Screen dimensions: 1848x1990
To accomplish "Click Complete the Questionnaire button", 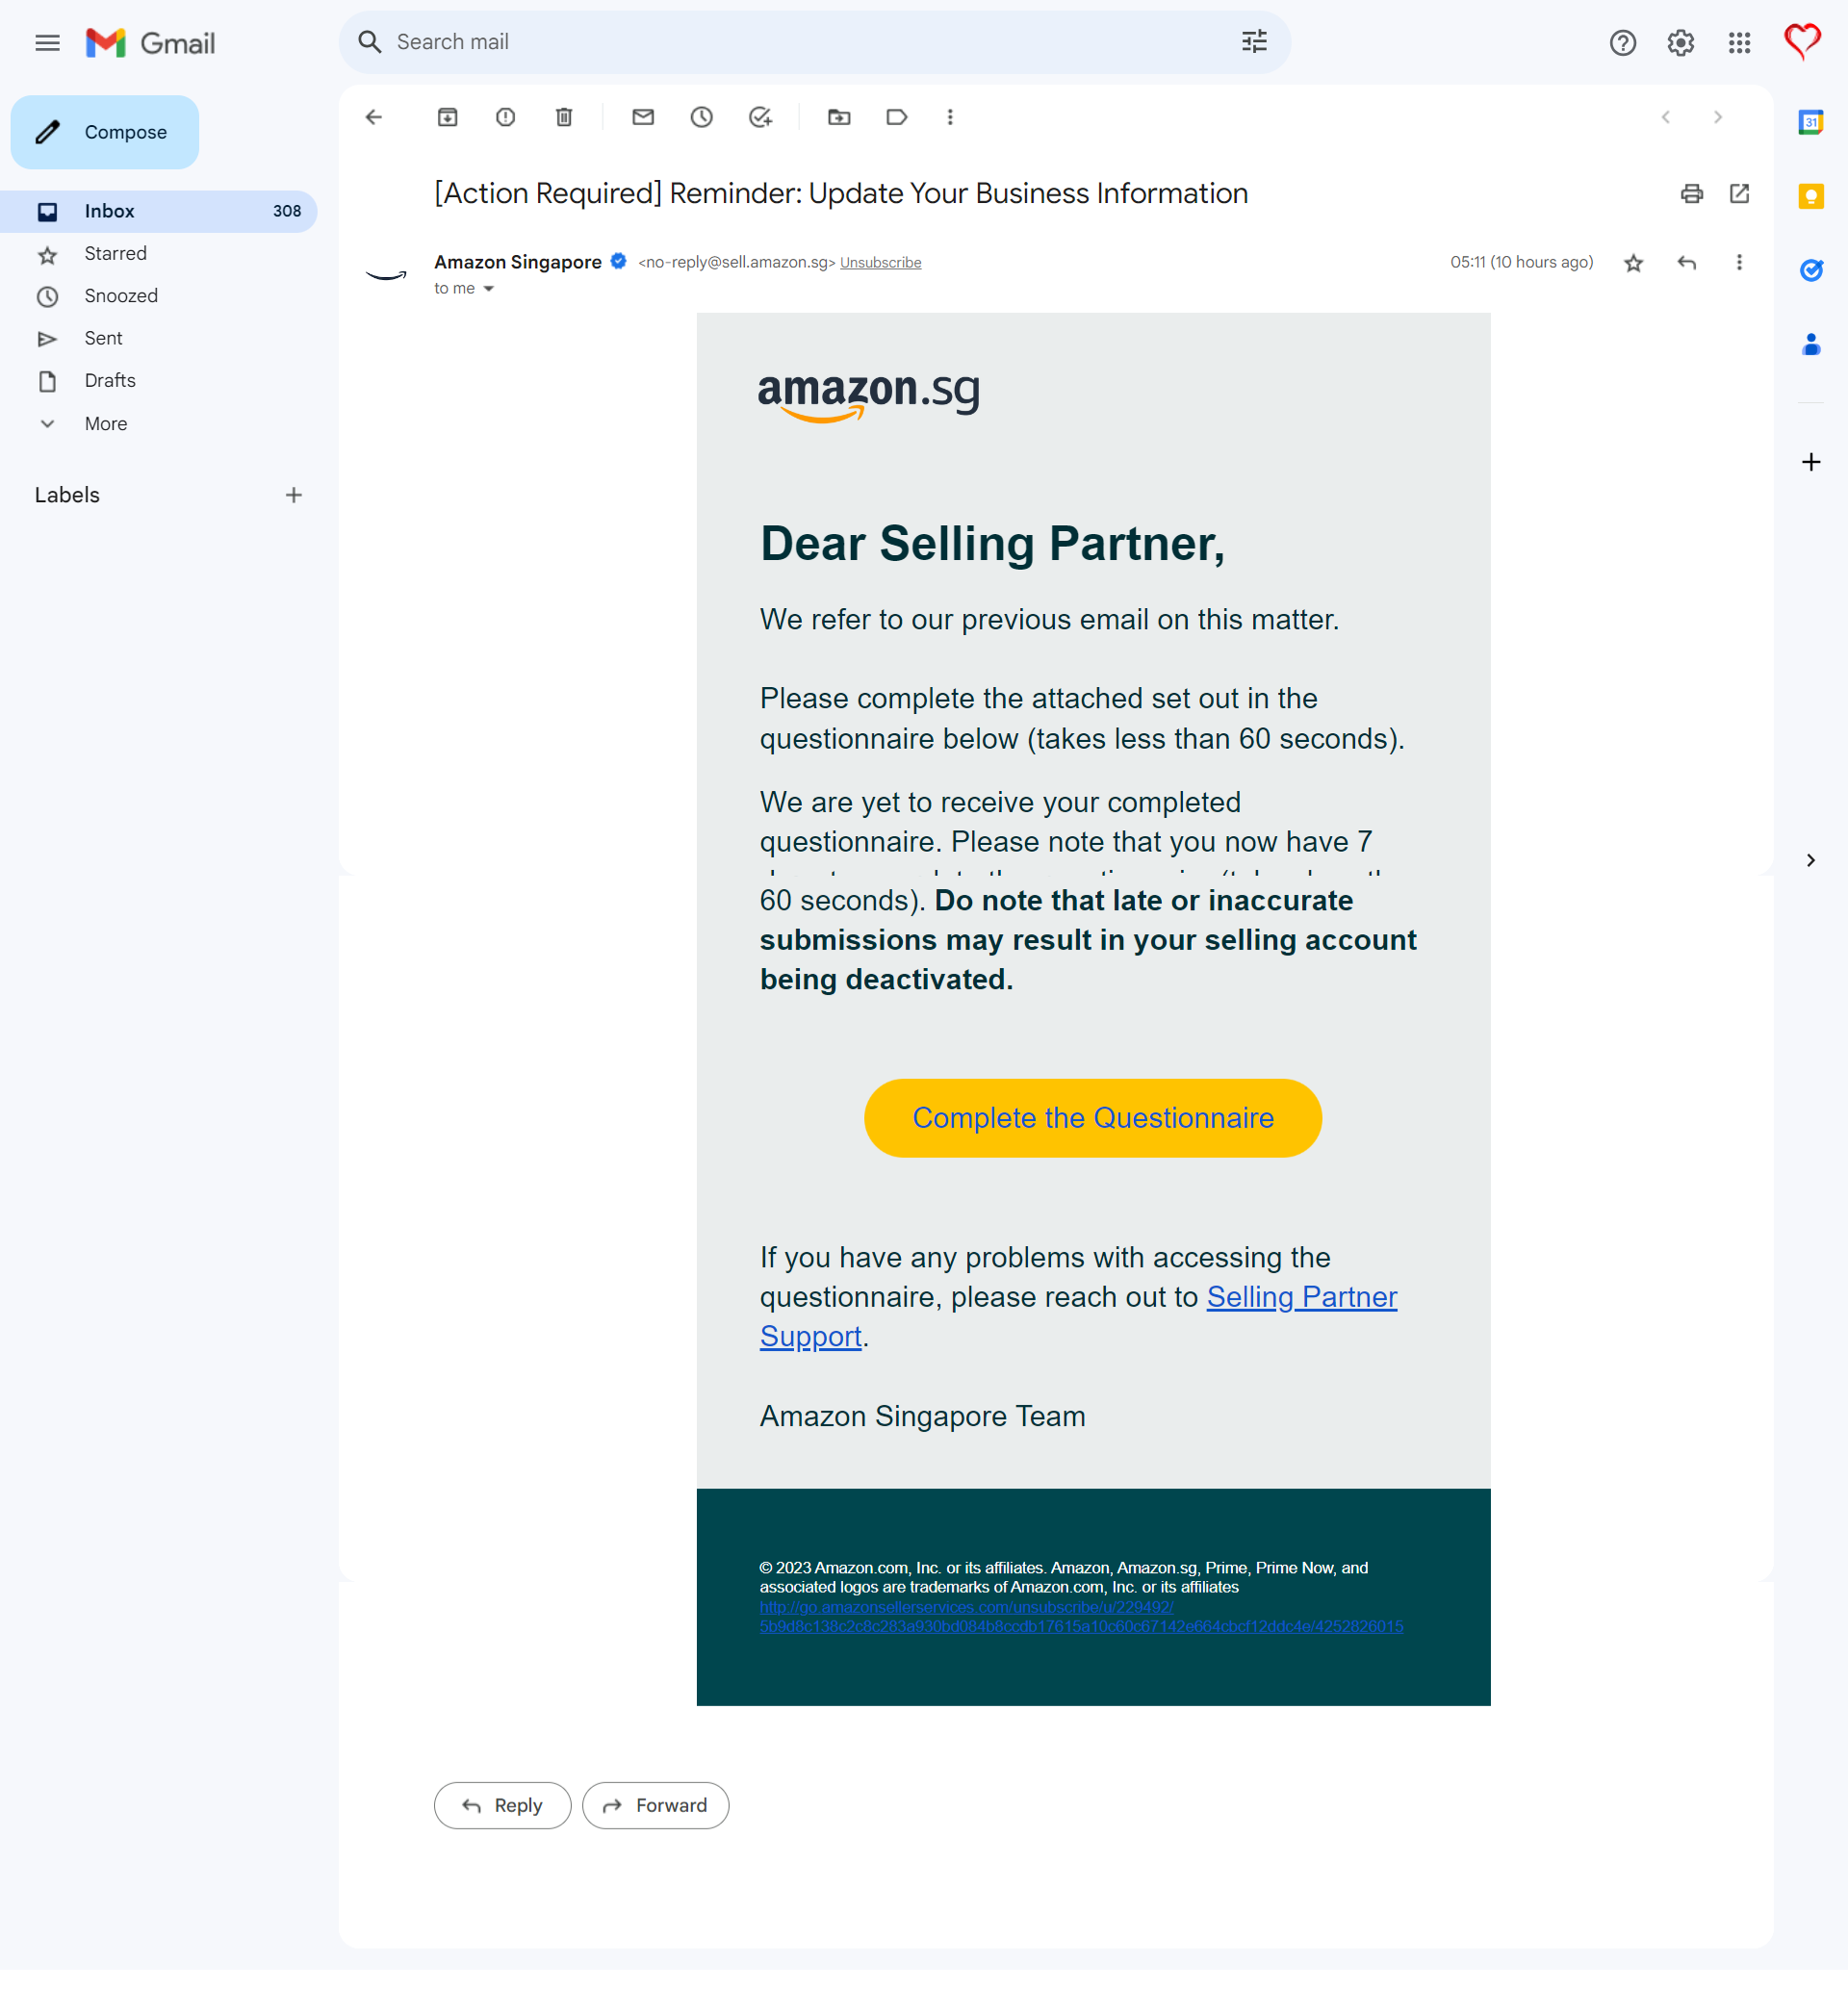I will click(x=1092, y=1118).
